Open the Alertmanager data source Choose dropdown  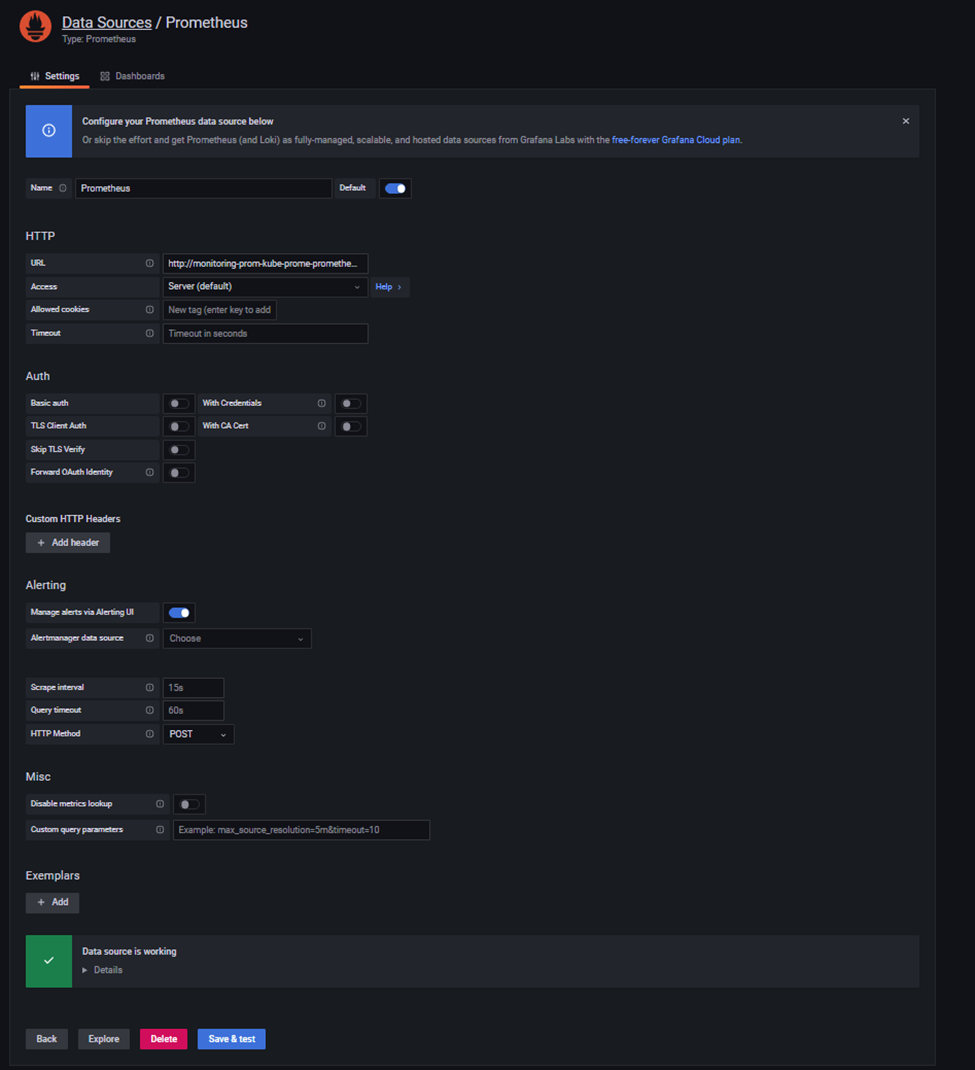(237, 639)
